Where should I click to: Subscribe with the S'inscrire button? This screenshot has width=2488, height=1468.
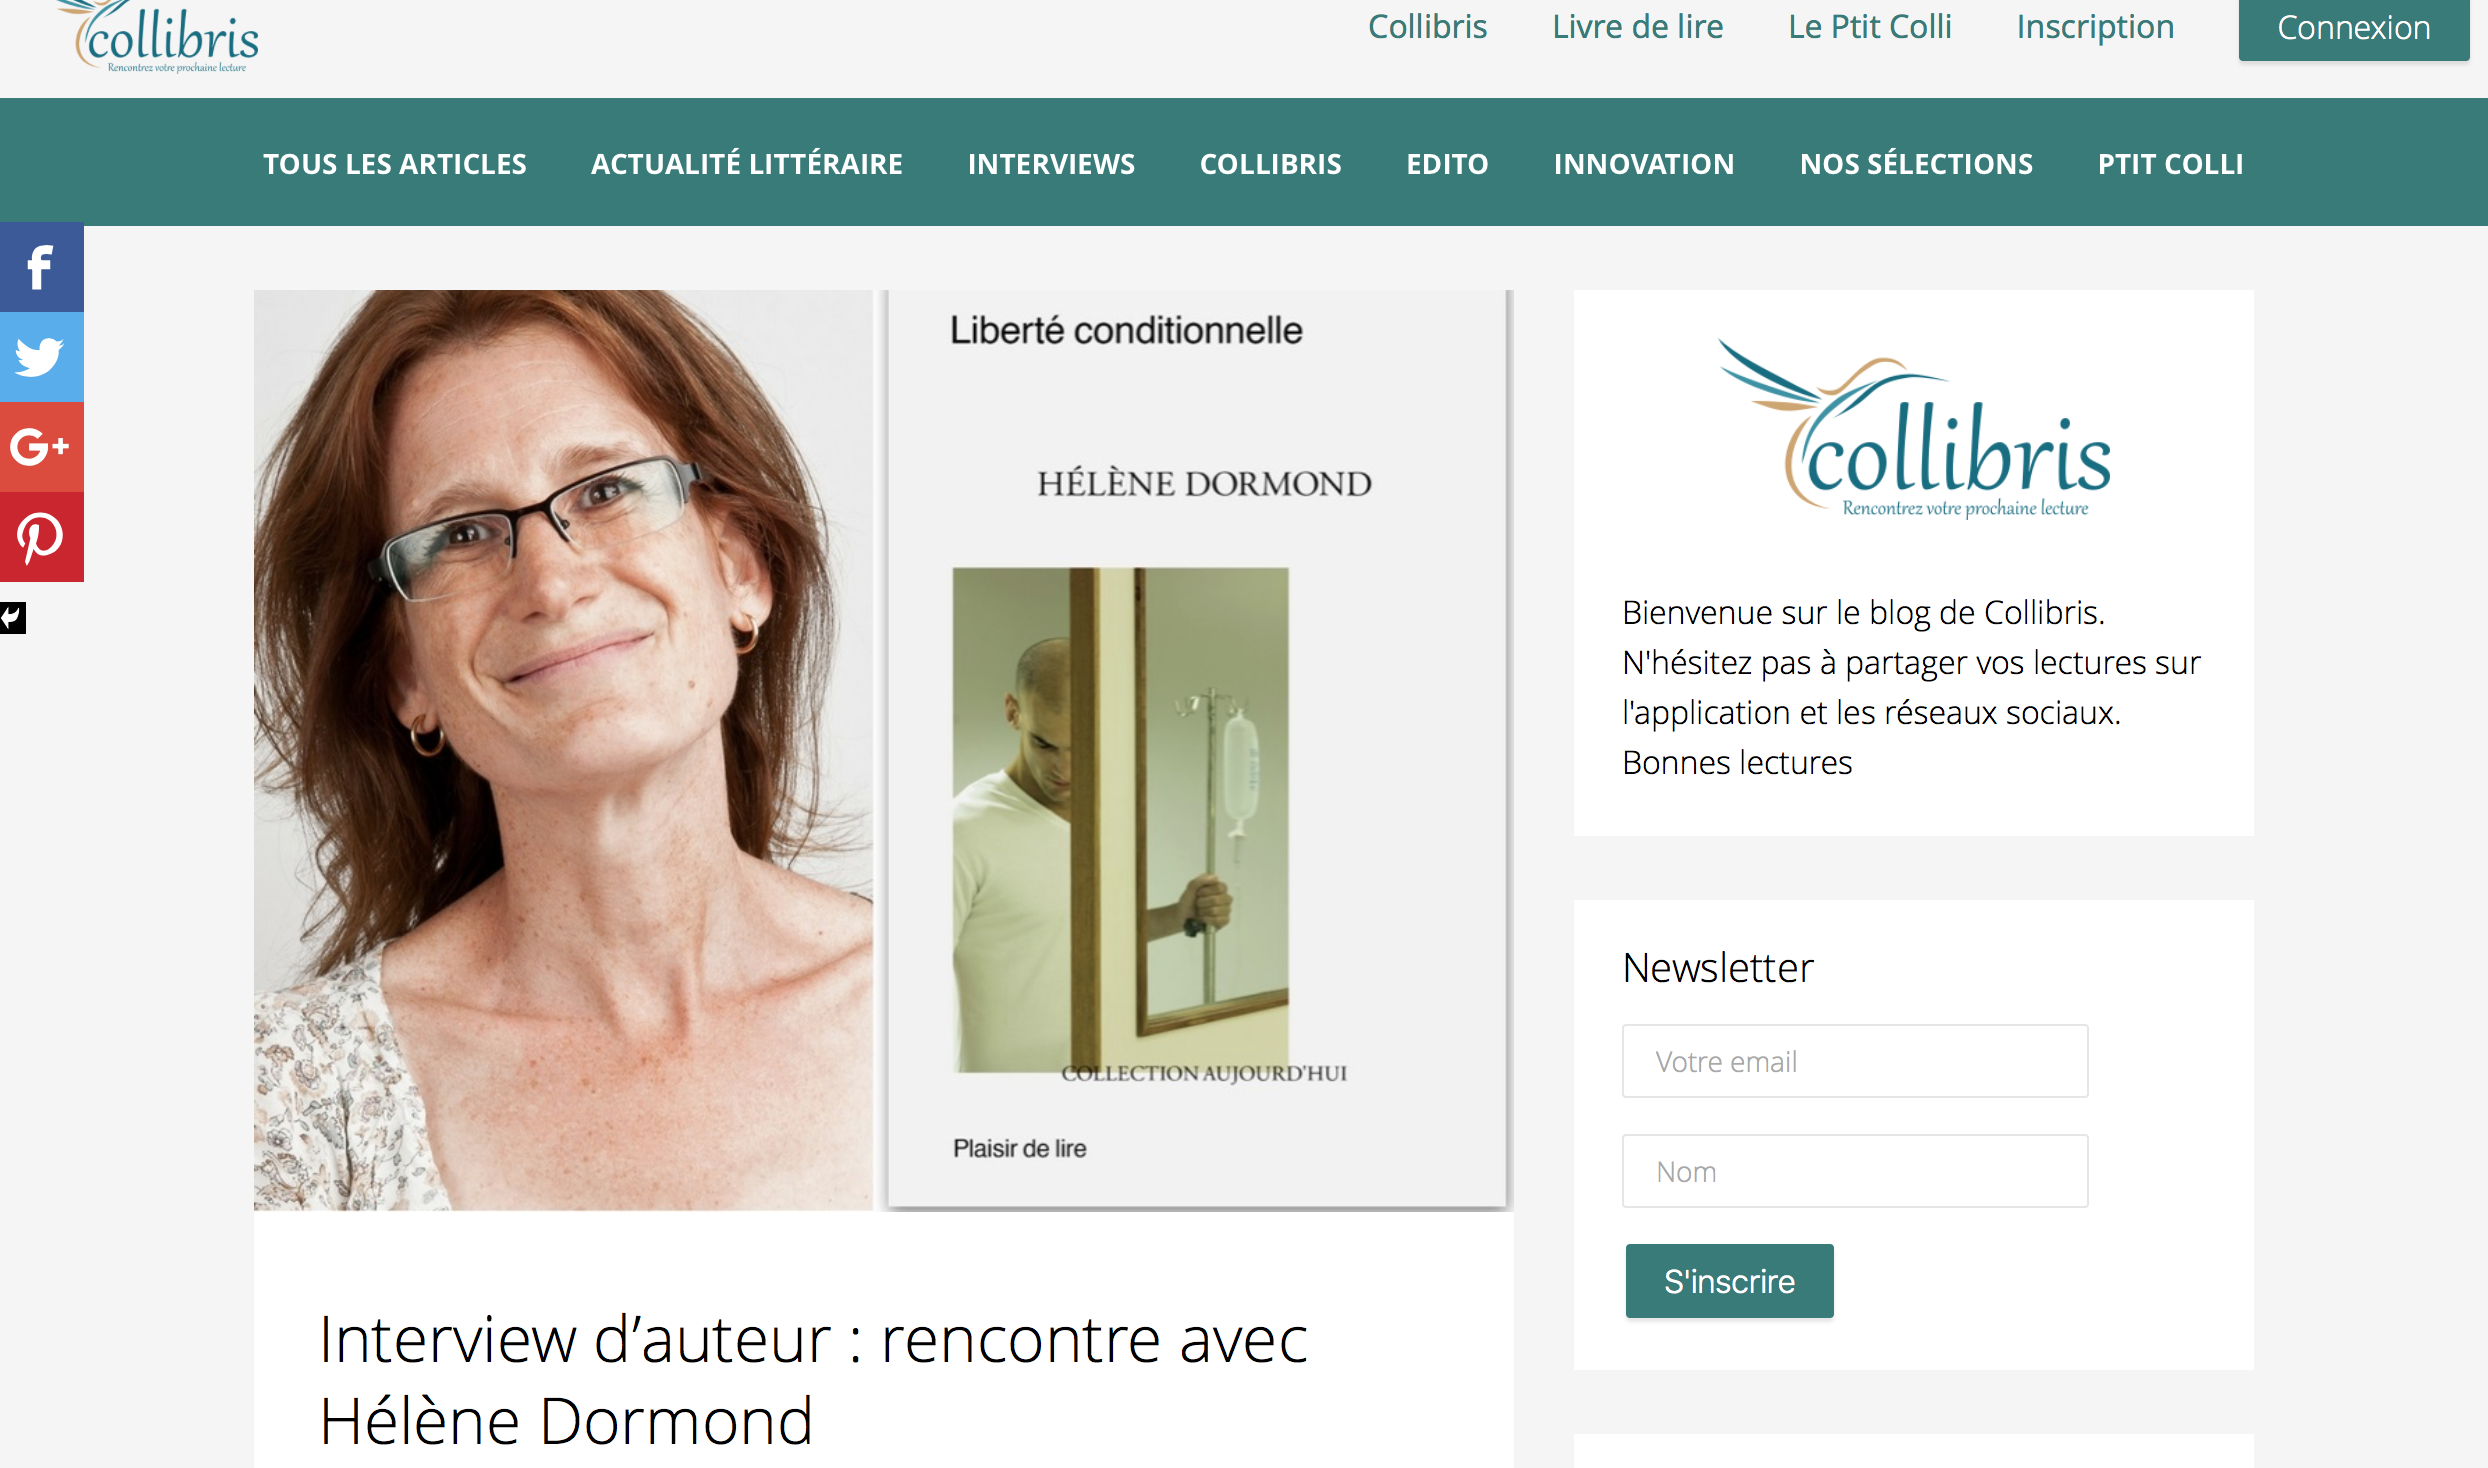[1729, 1281]
